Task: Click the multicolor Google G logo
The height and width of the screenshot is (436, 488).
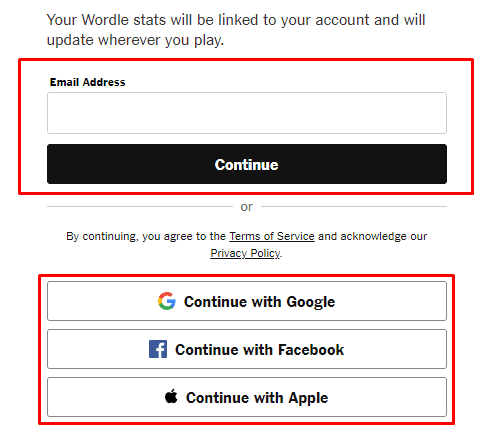Action: coord(167,301)
